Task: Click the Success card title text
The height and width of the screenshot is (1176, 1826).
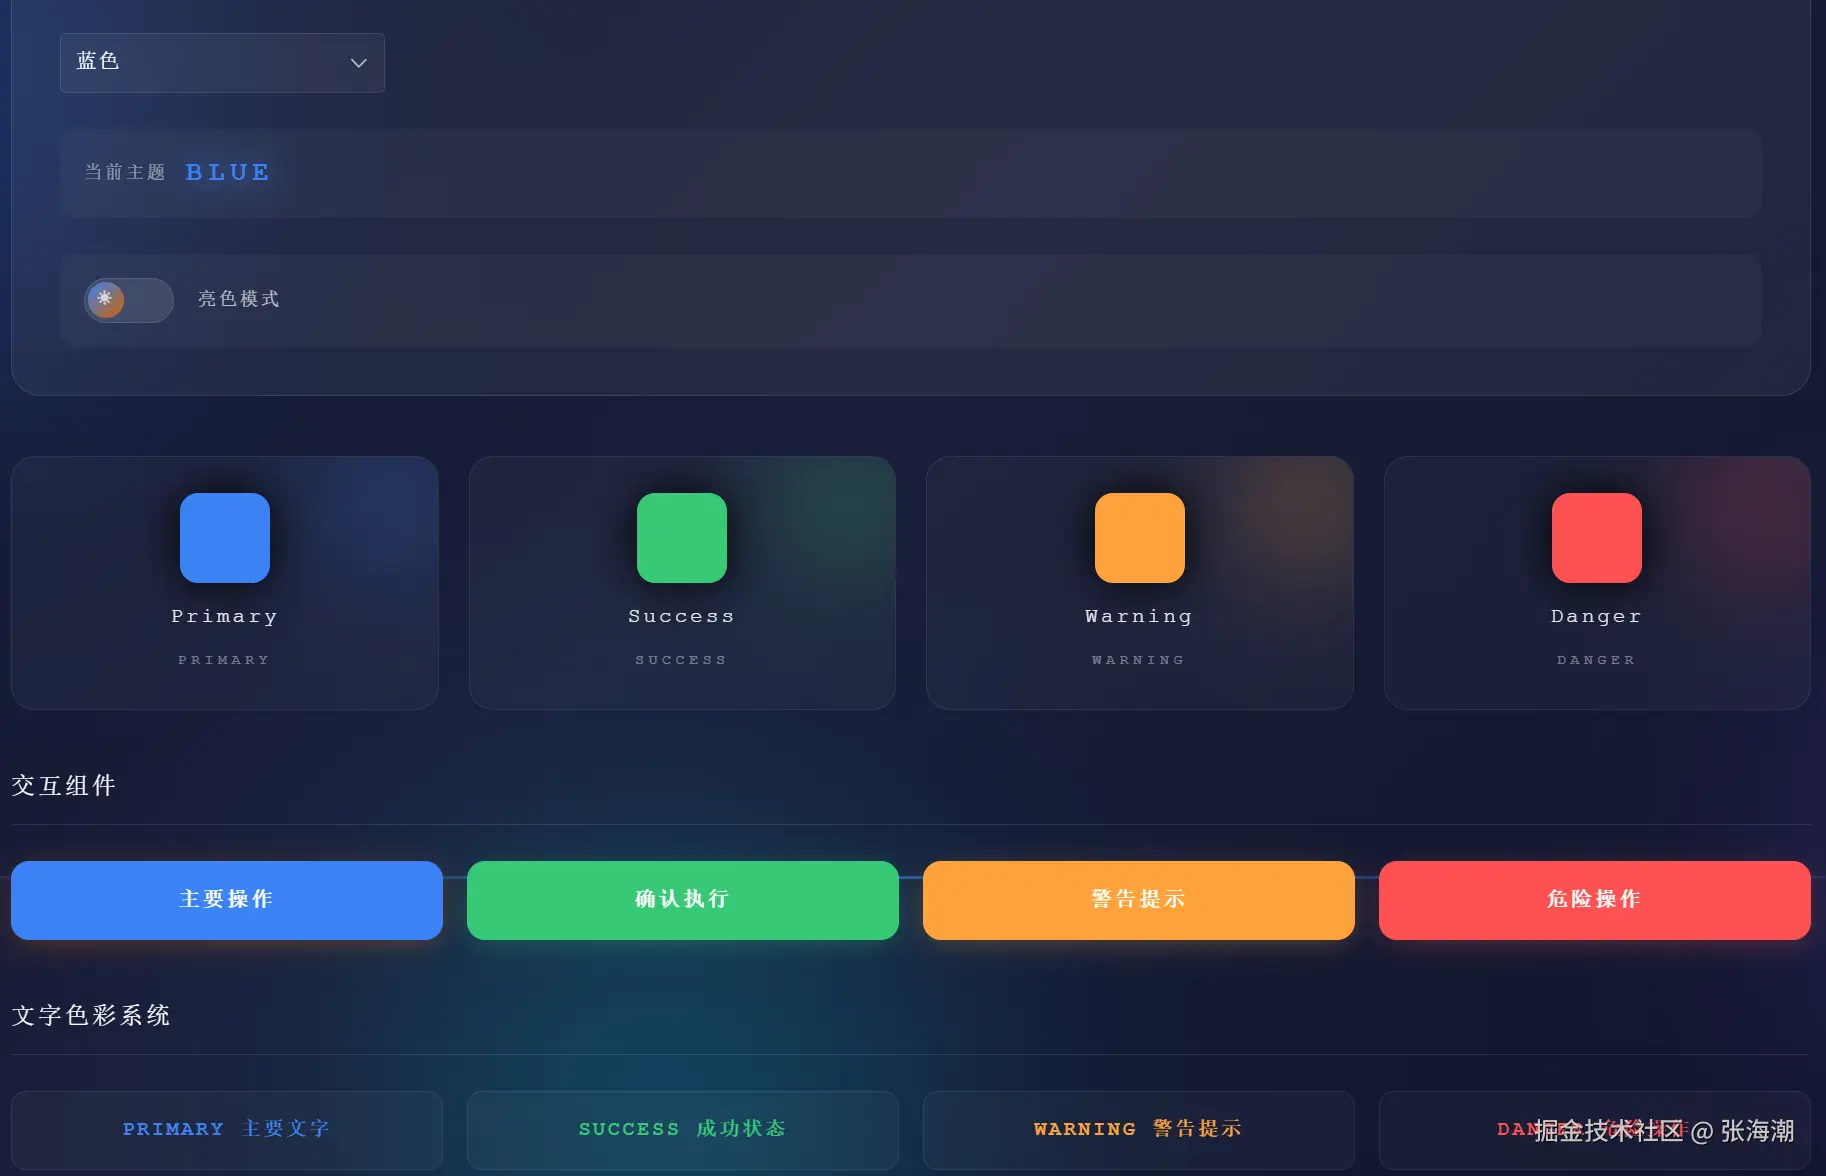Action: [x=682, y=617]
